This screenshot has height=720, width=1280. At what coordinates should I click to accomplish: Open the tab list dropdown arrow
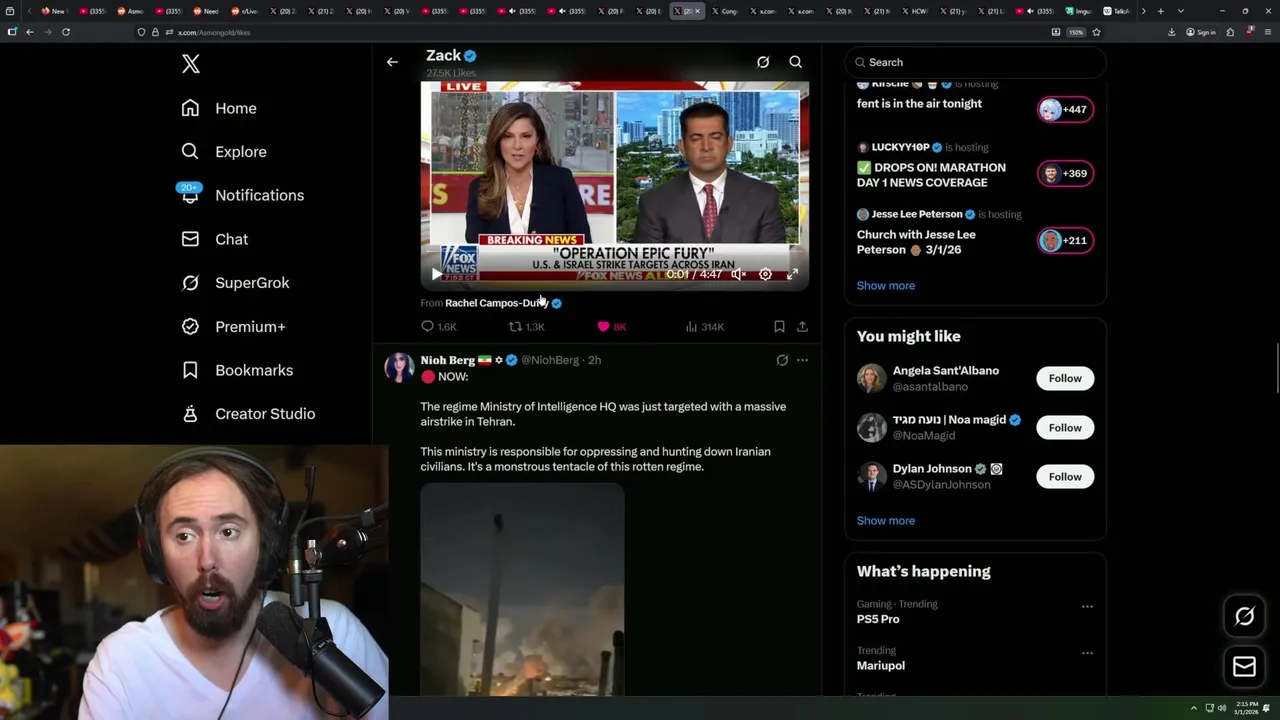[x=1181, y=11]
